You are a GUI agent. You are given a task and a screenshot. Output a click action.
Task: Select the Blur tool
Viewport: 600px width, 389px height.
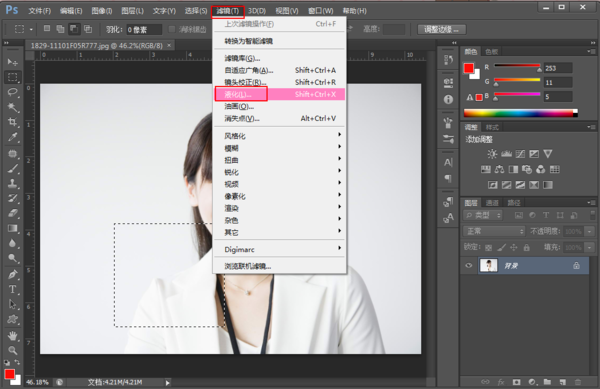click(x=12, y=243)
